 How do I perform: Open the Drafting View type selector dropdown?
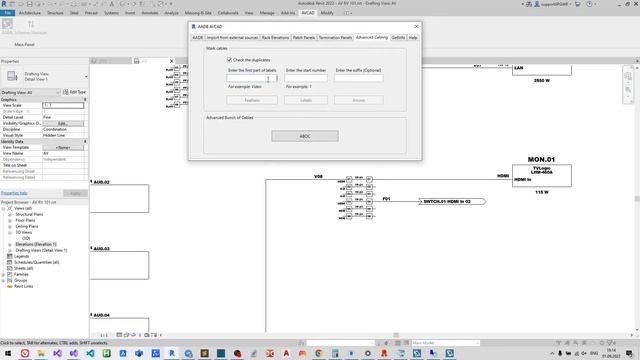[86, 76]
